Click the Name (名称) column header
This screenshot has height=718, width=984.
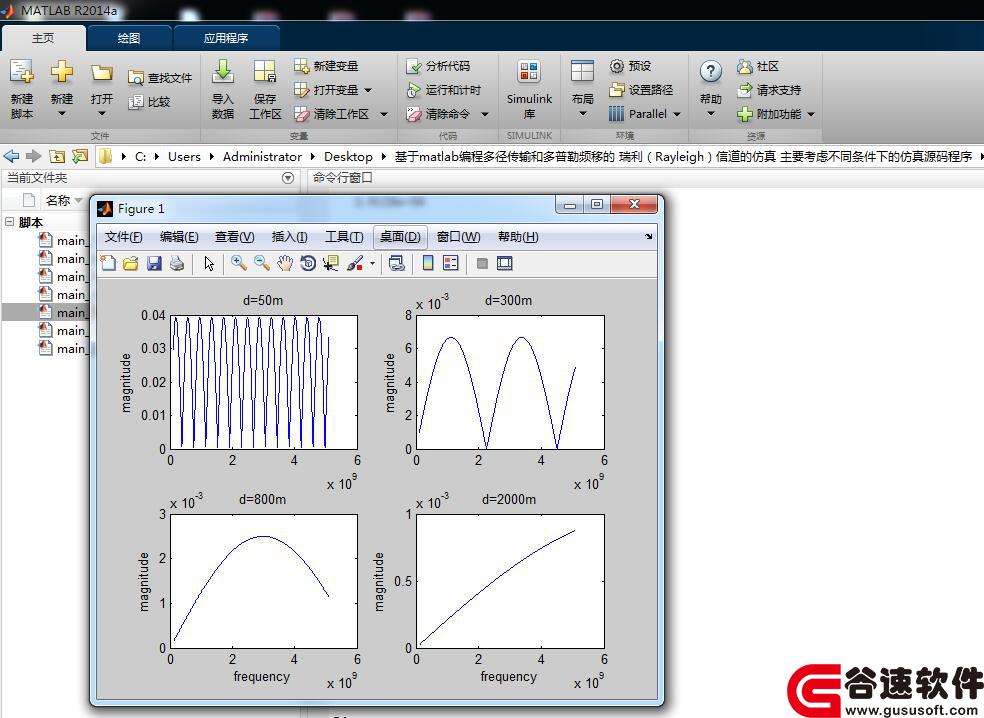click(x=58, y=200)
